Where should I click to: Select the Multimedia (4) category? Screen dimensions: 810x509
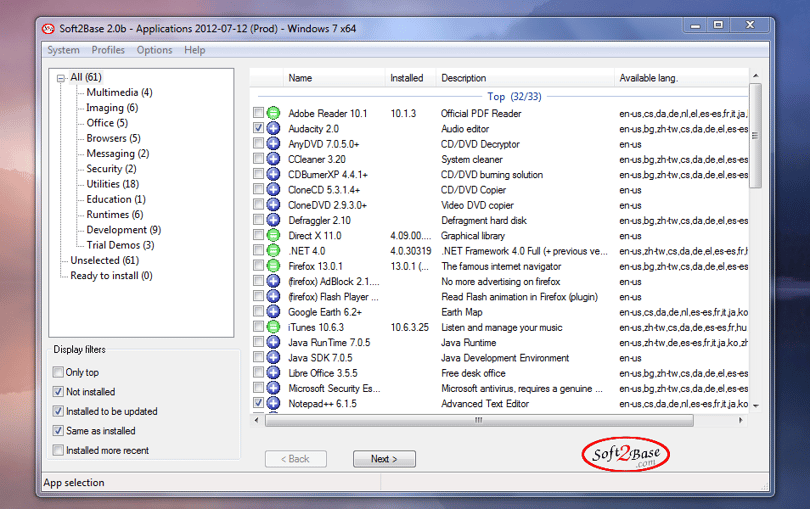pyautogui.click(x=119, y=92)
